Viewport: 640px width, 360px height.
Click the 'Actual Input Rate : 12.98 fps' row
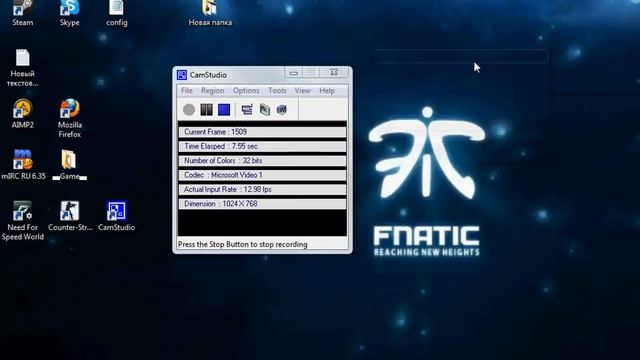[262, 189]
